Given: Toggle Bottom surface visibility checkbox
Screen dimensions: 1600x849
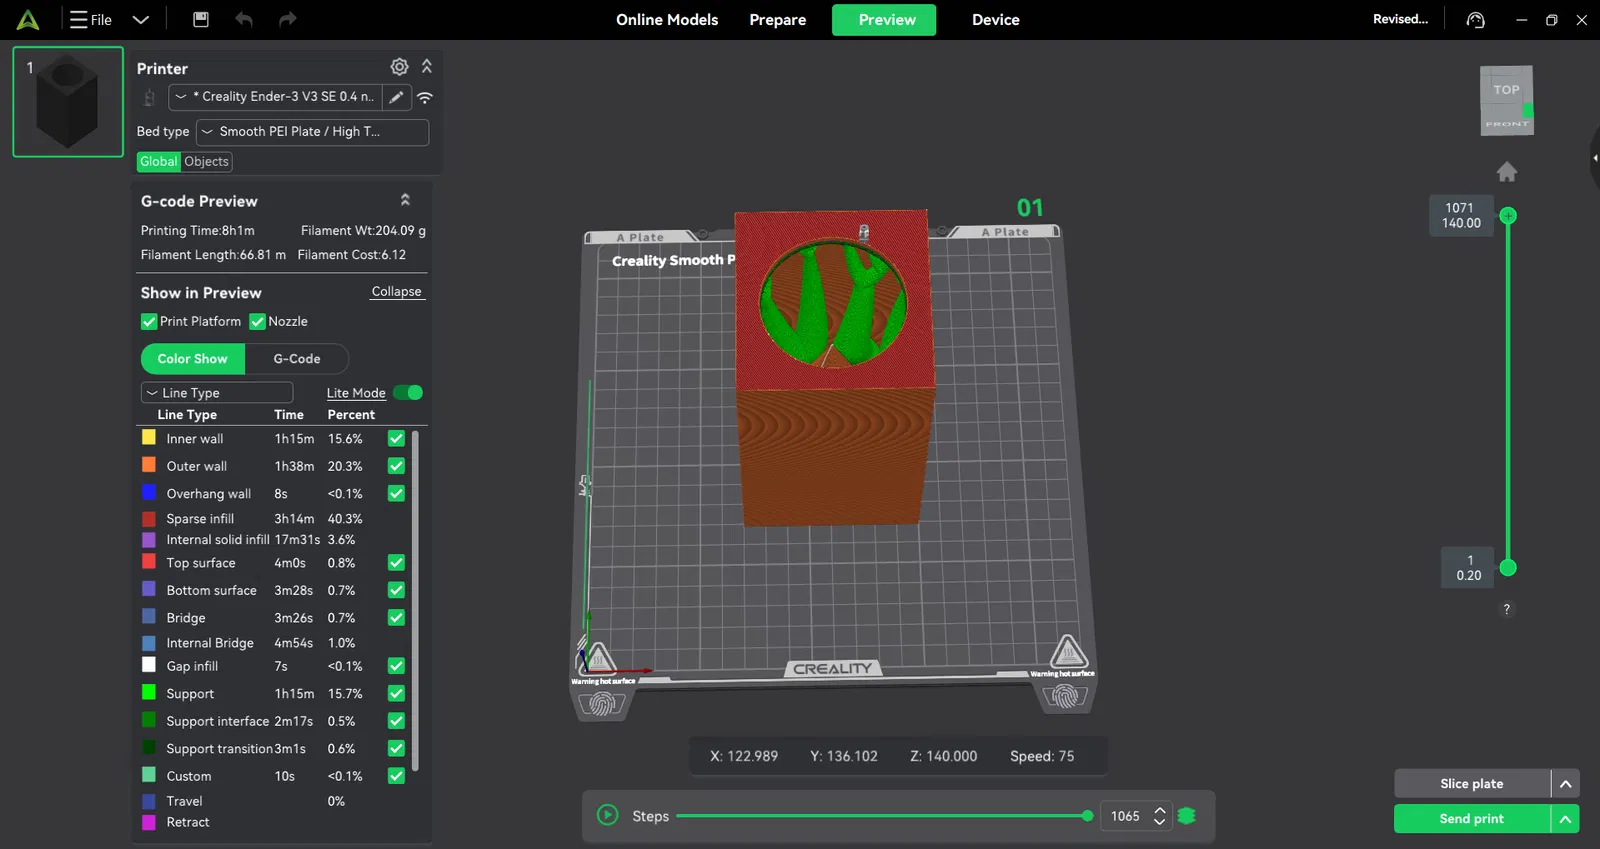Looking at the screenshot, I should pyautogui.click(x=396, y=590).
